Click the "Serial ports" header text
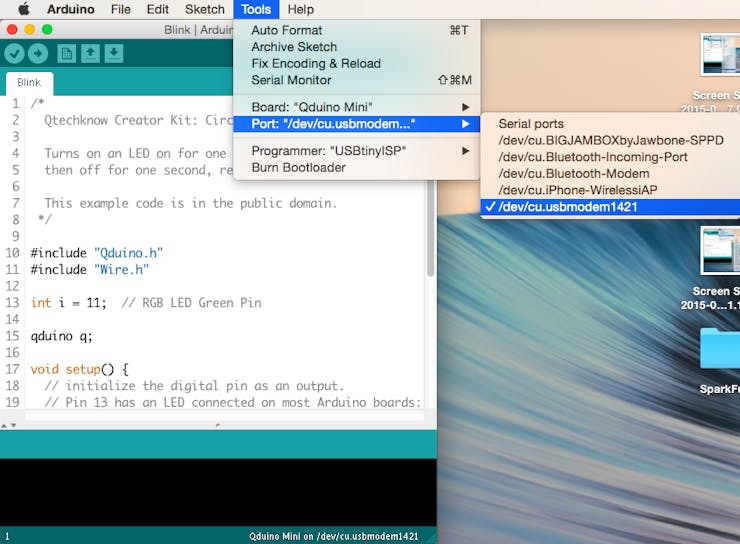Image resolution: width=740 pixels, height=544 pixels. (x=531, y=124)
